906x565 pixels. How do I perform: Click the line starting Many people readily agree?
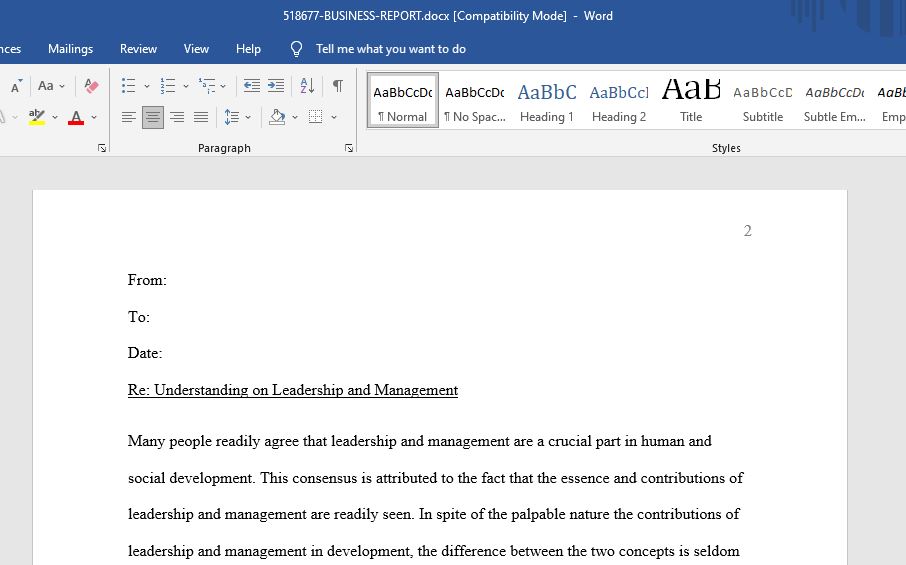coord(419,441)
